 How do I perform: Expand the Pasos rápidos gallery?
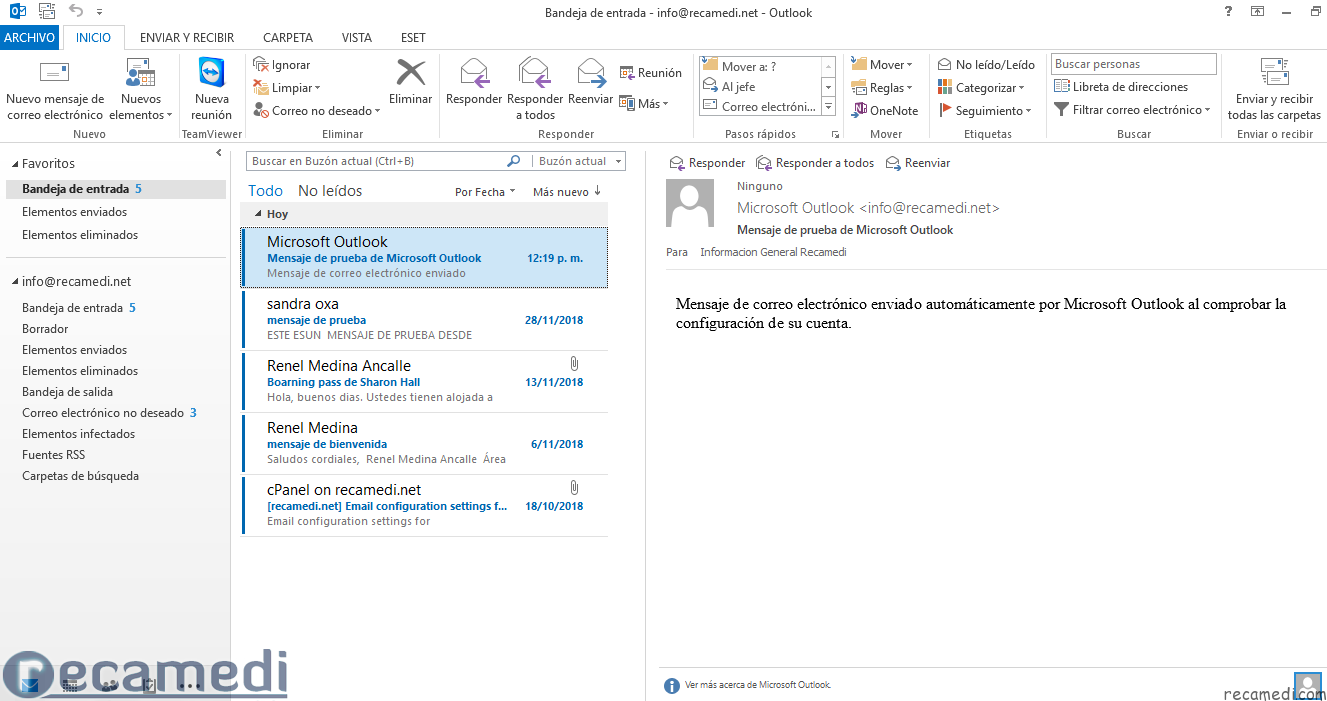click(x=828, y=107)
